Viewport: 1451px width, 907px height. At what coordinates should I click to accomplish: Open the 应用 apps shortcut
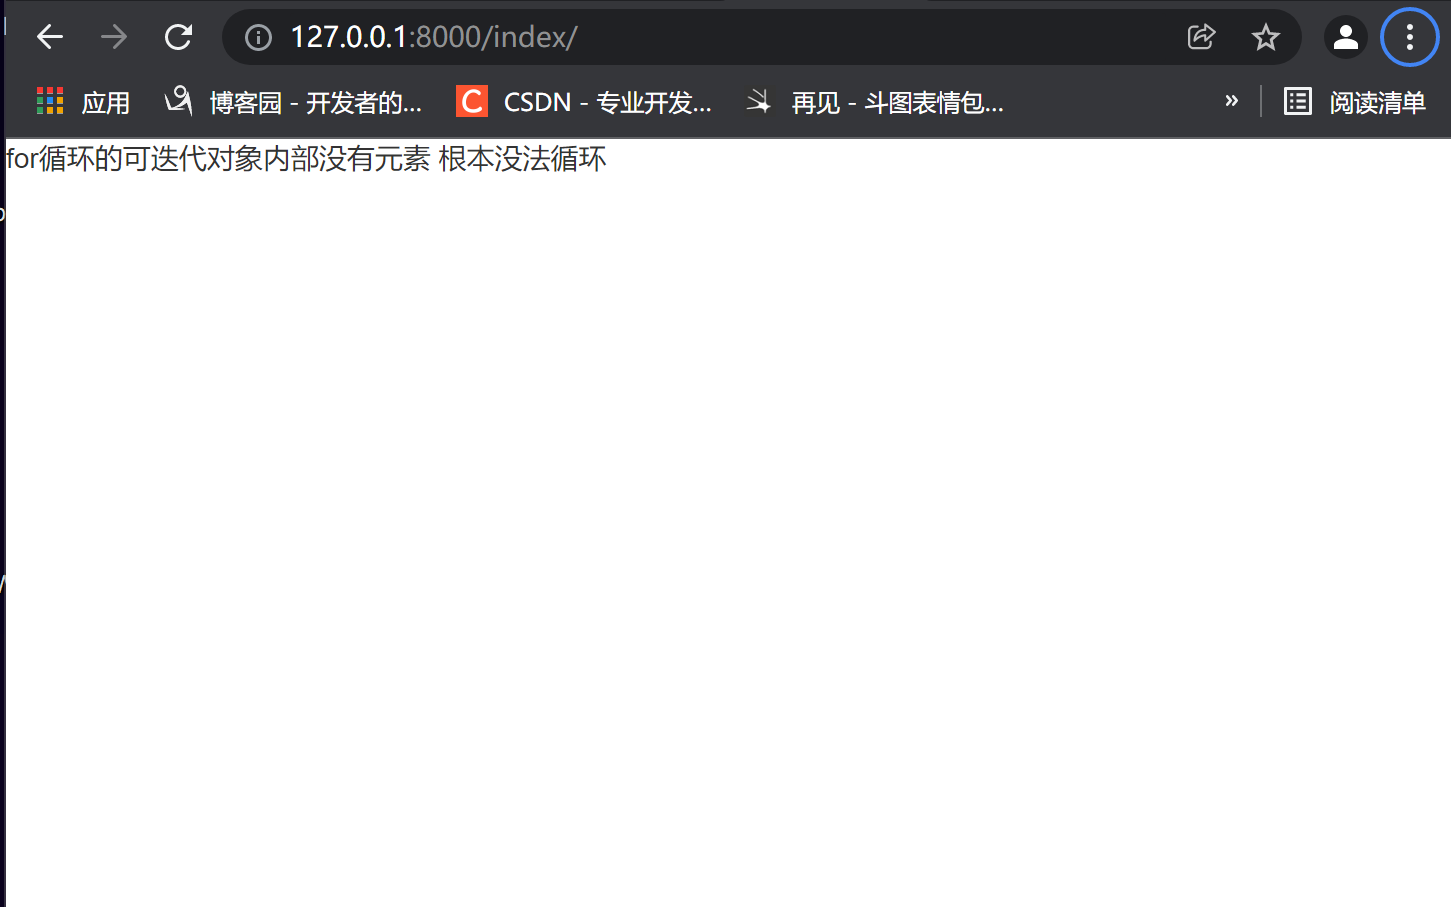[83, 102]
